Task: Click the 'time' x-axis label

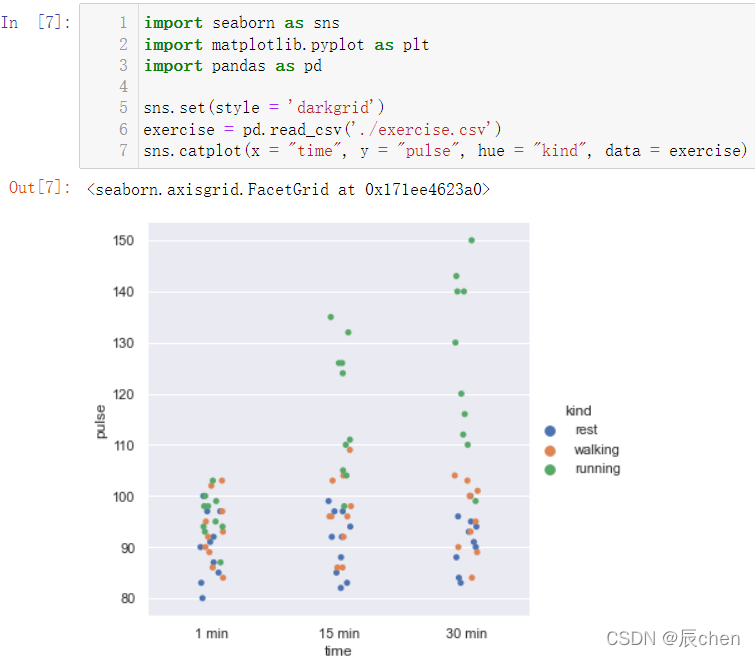Action: (338, 651)
